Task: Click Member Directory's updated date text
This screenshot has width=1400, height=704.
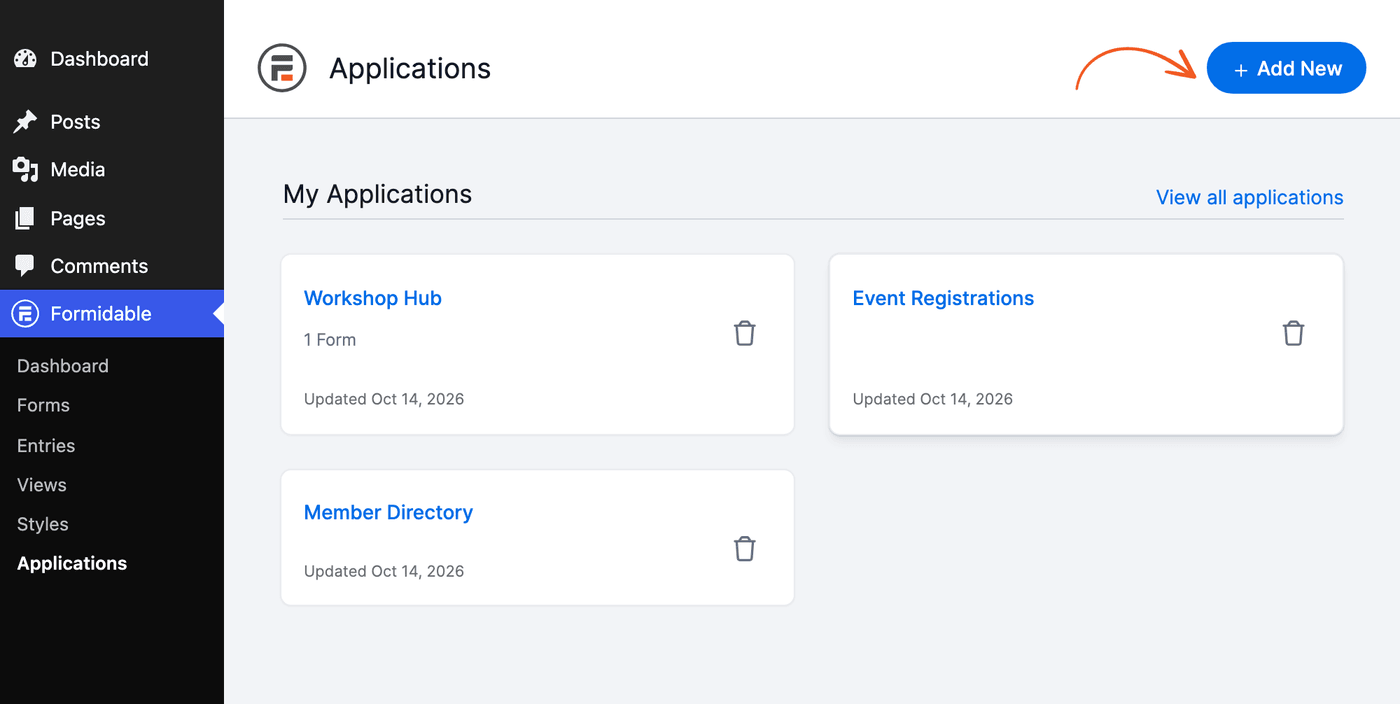Action: point(384,571)
